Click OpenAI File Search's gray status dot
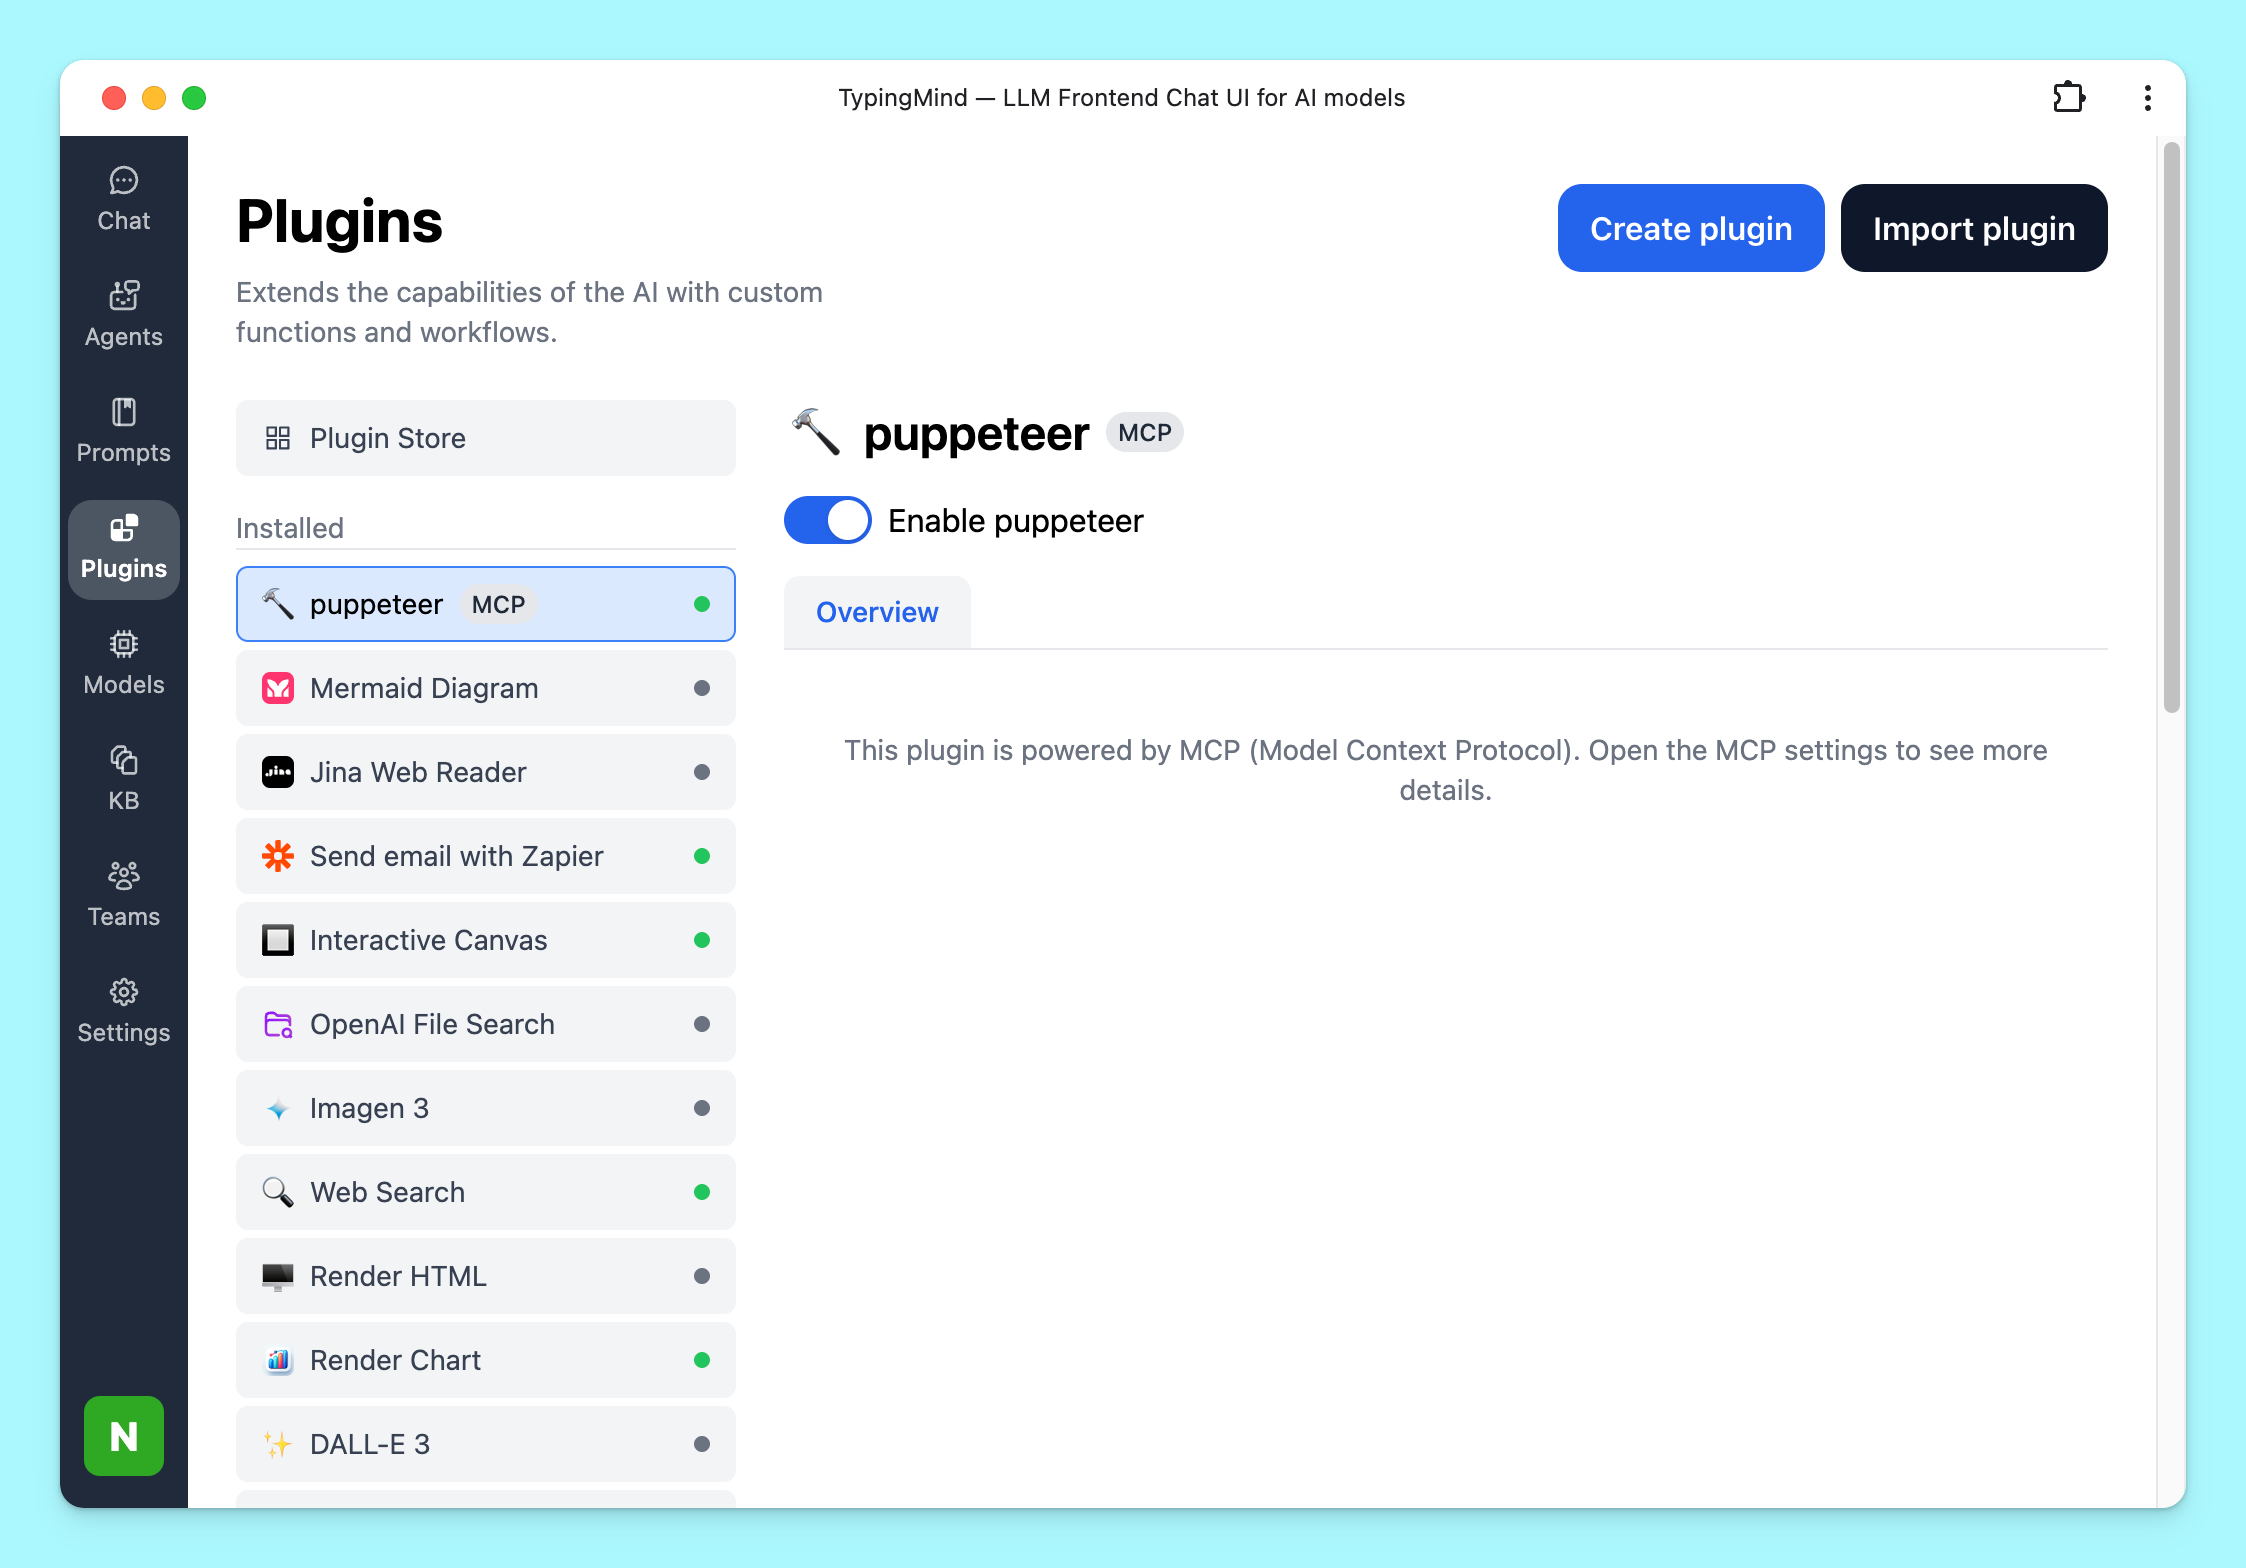This screenshot has height=1568, width=2246. (702, 1024)
